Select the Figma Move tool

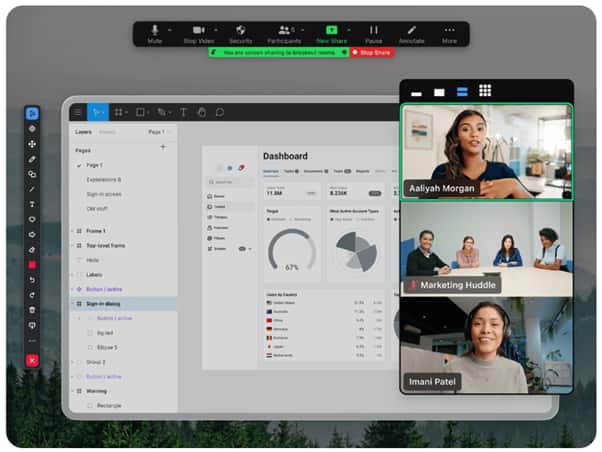click(98, 112)
